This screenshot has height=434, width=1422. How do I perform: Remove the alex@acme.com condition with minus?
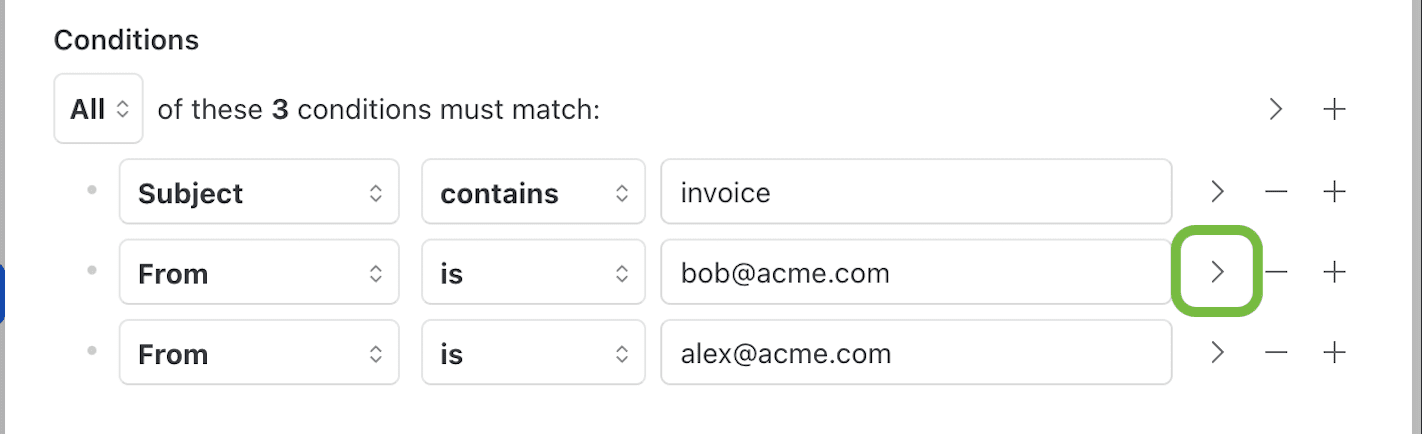pos(1276,353)
